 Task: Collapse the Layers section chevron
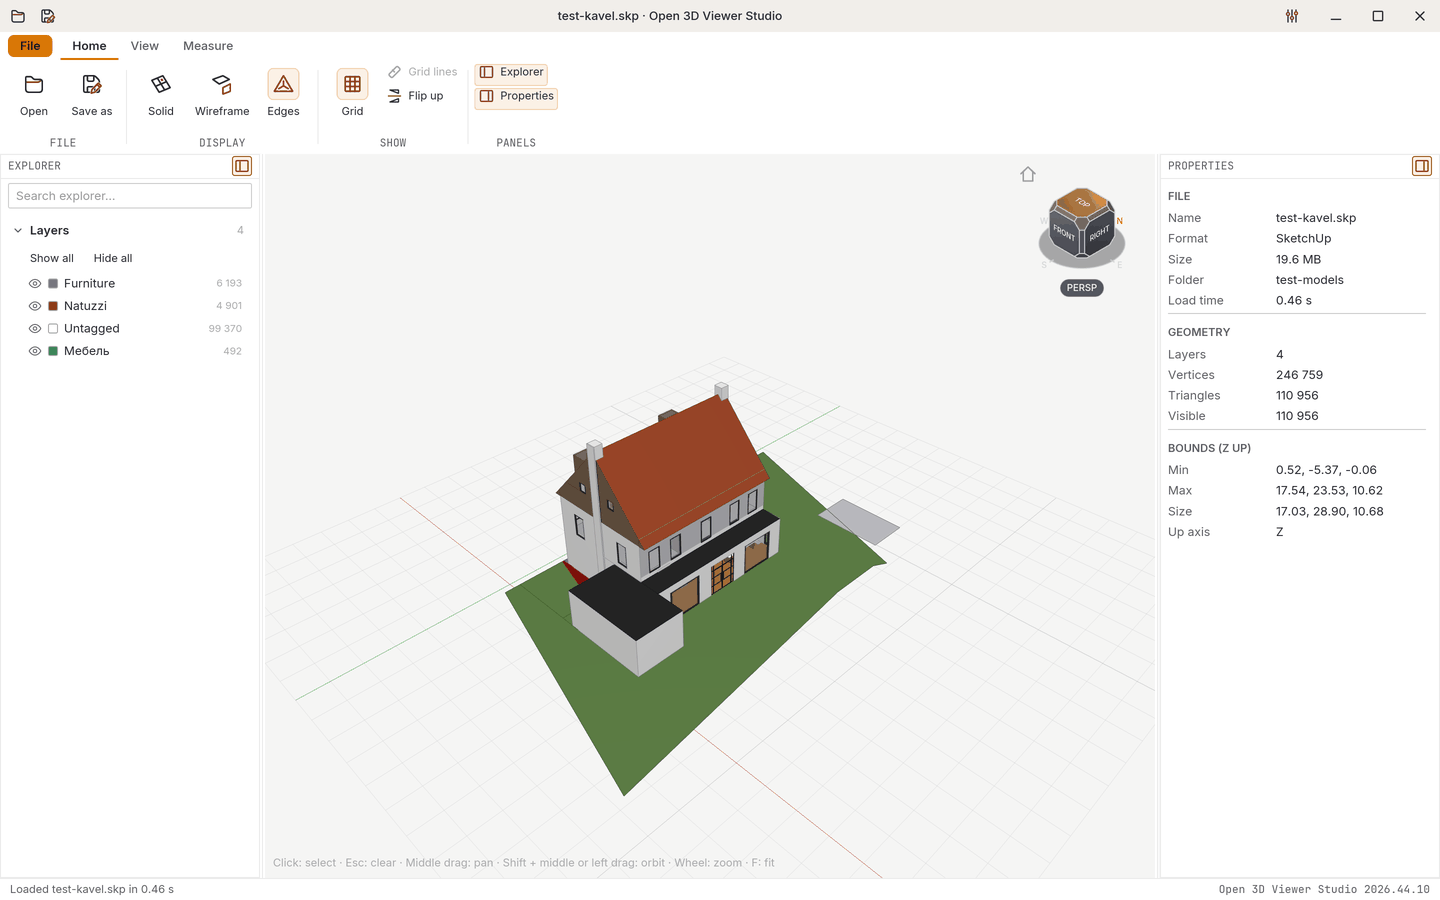18,231
